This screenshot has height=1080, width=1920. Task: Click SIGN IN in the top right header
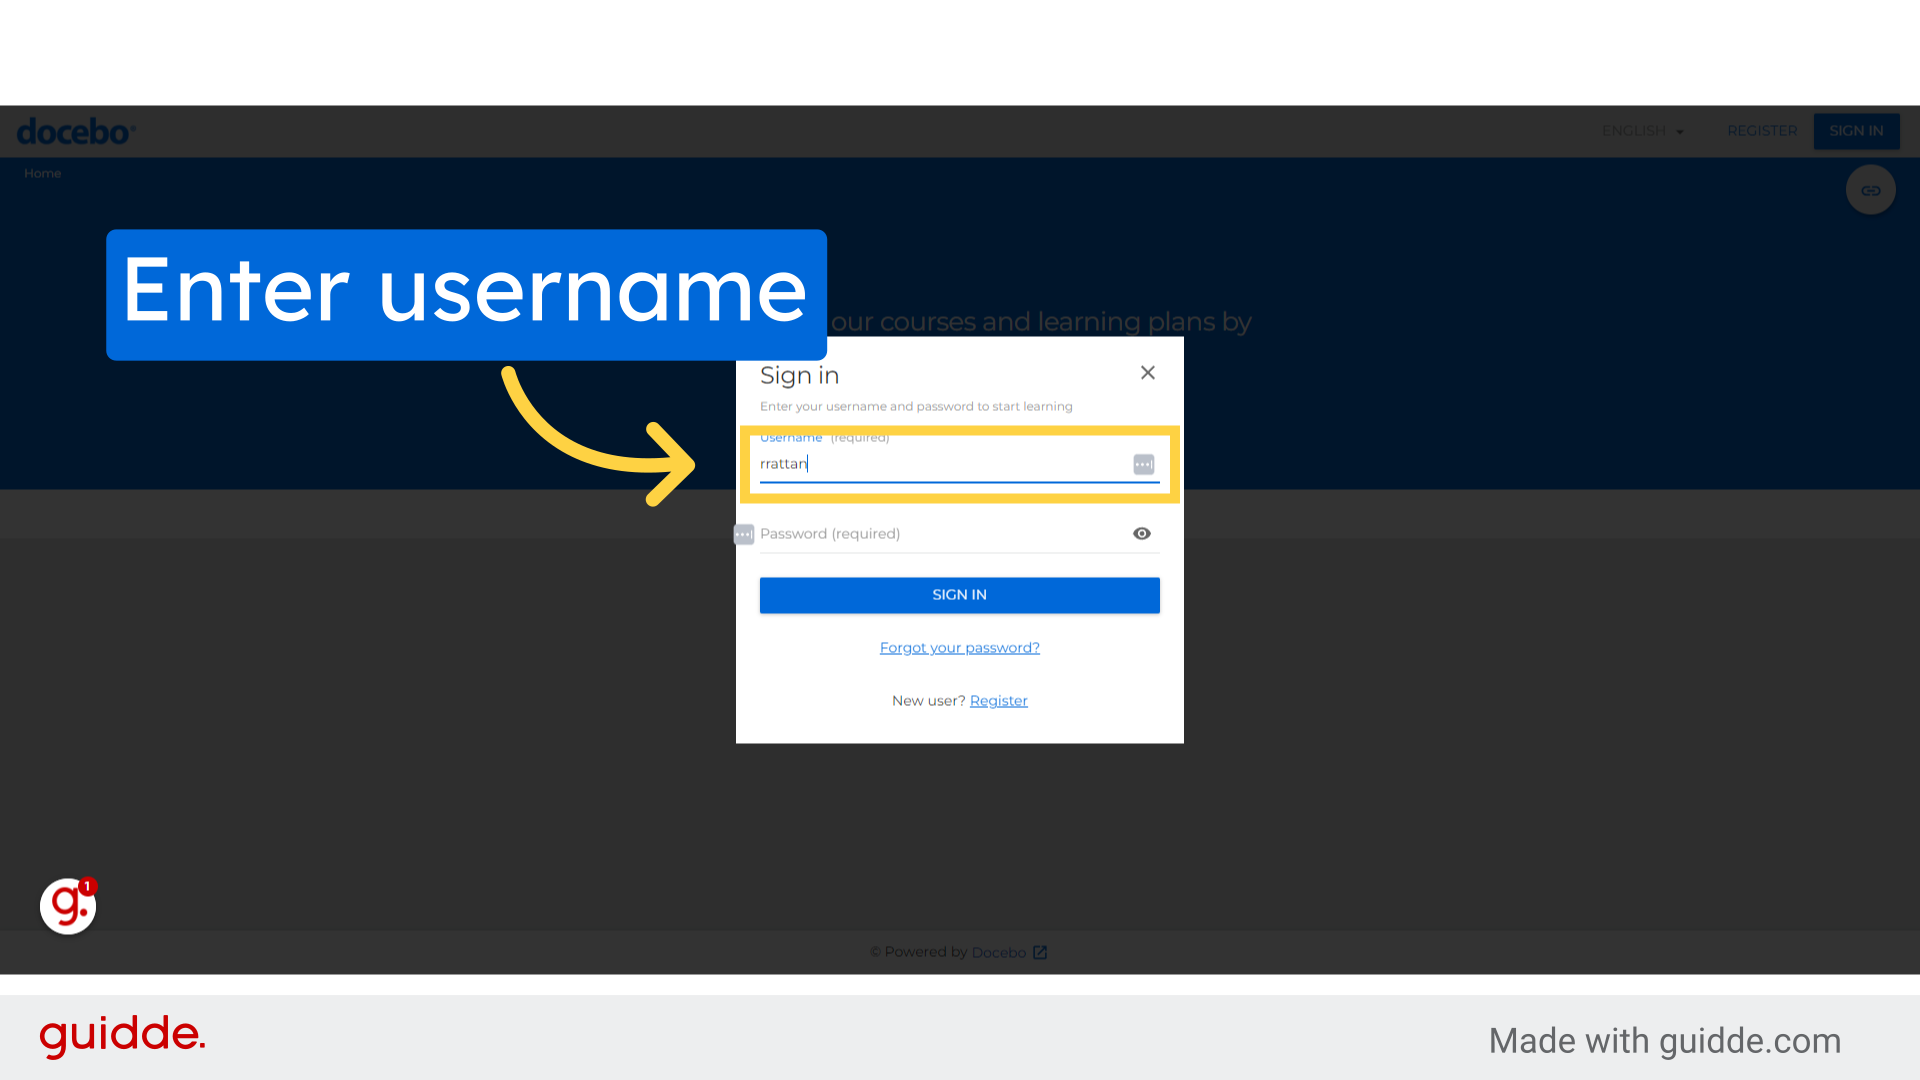click(x=1856, y=131)
